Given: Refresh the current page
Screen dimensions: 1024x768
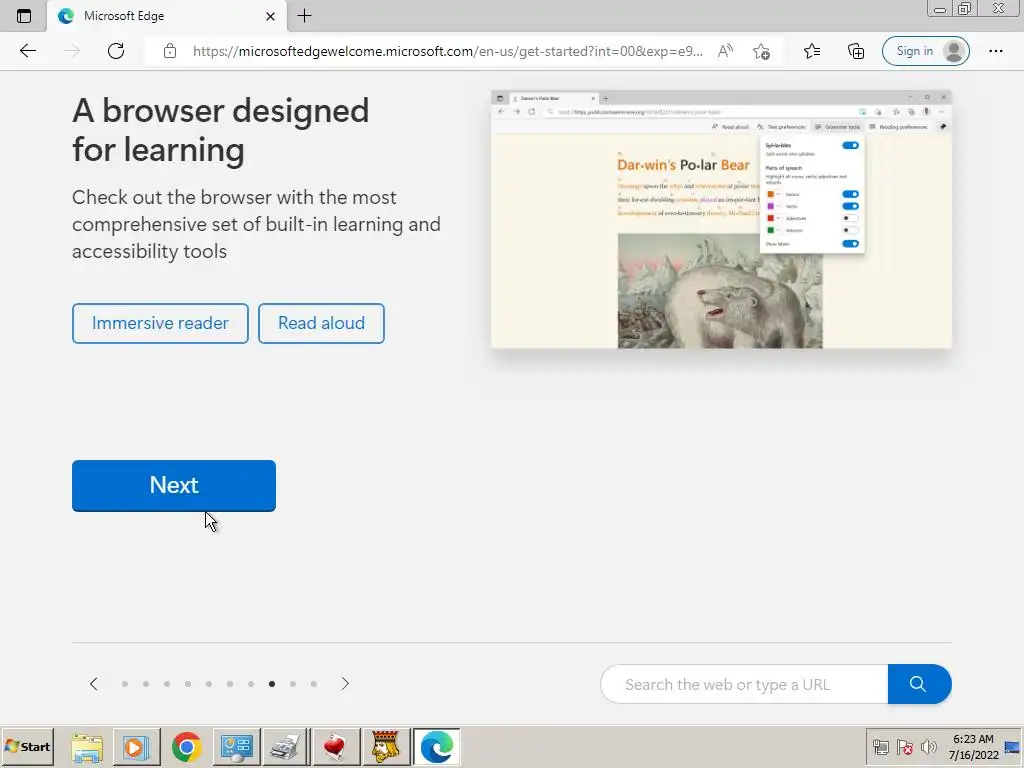Looking at the screenshot, I should click(x=116, y=51).
